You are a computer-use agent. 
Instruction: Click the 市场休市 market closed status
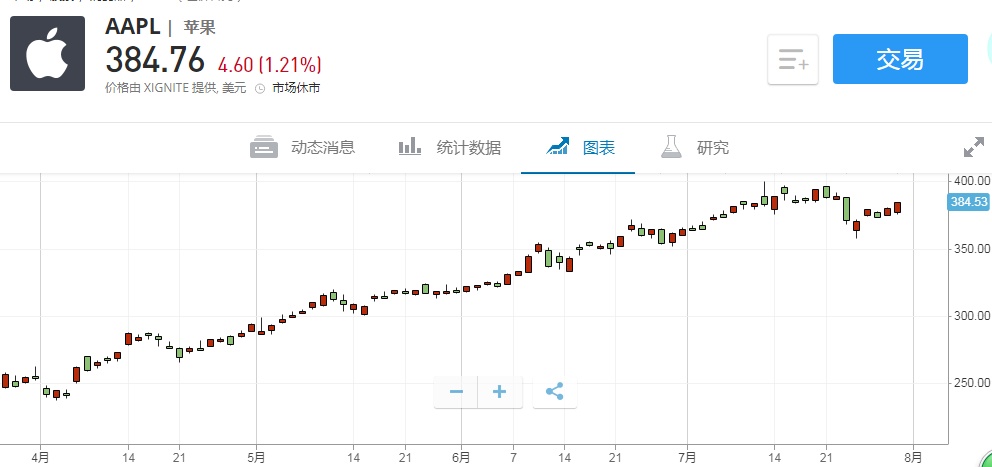point(296,88)
